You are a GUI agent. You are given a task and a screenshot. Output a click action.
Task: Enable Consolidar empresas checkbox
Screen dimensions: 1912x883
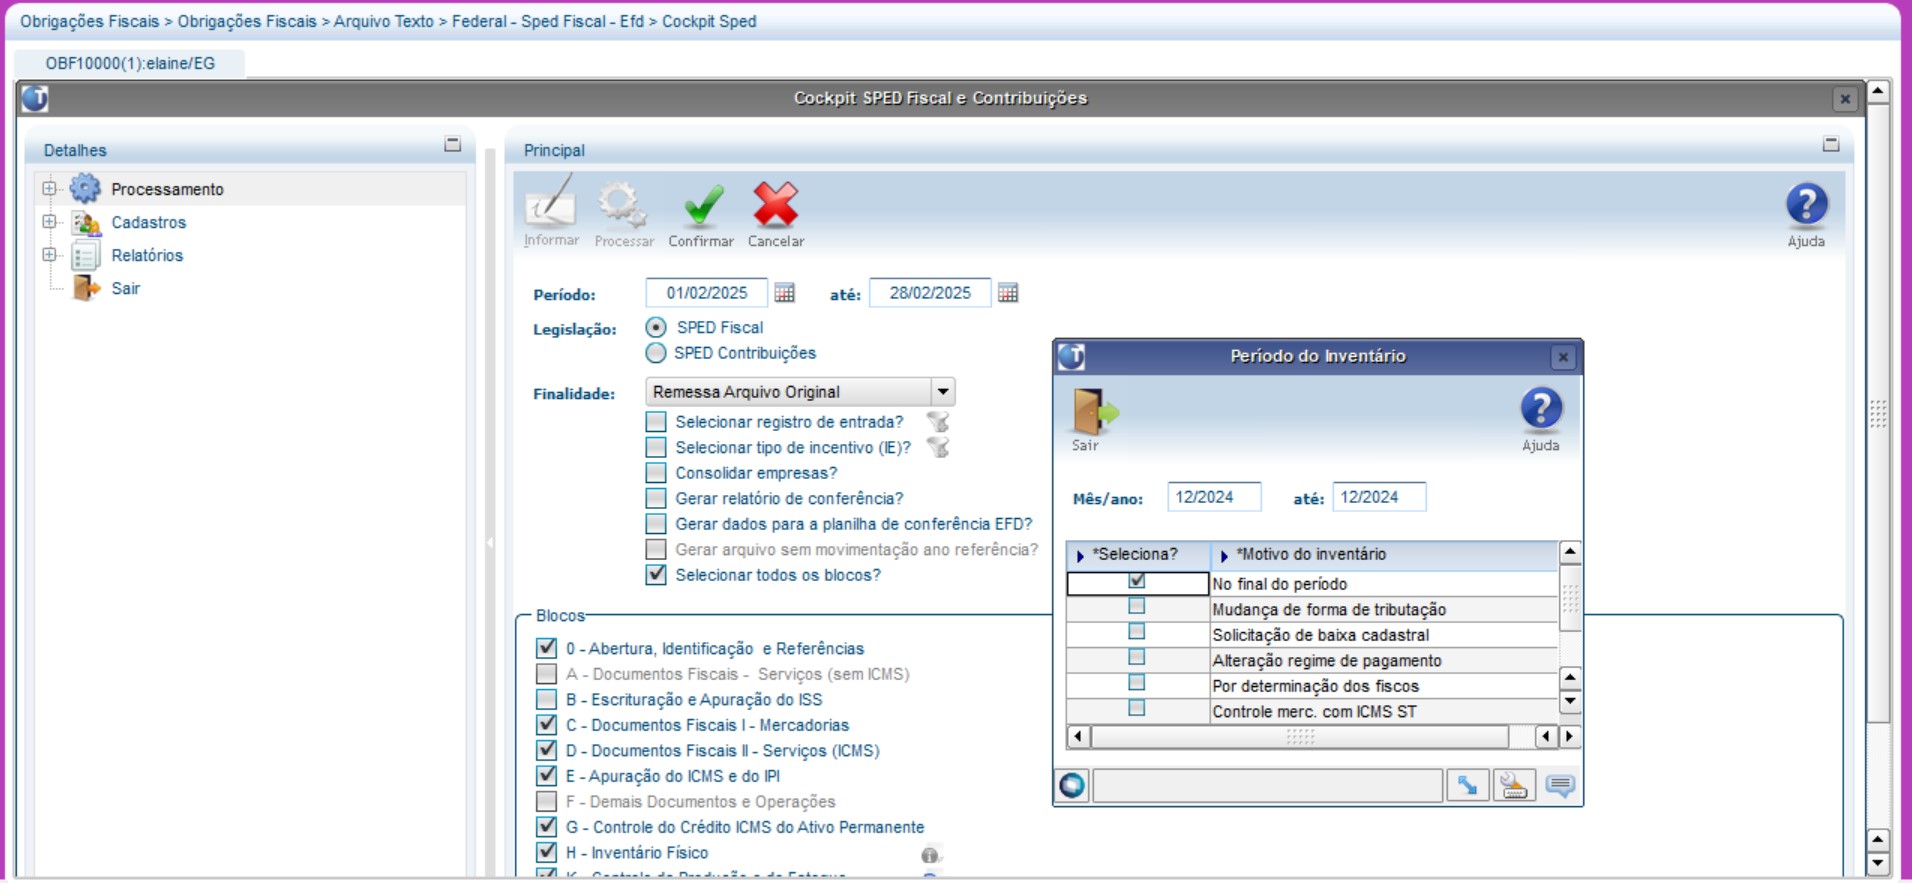point(656,472)
